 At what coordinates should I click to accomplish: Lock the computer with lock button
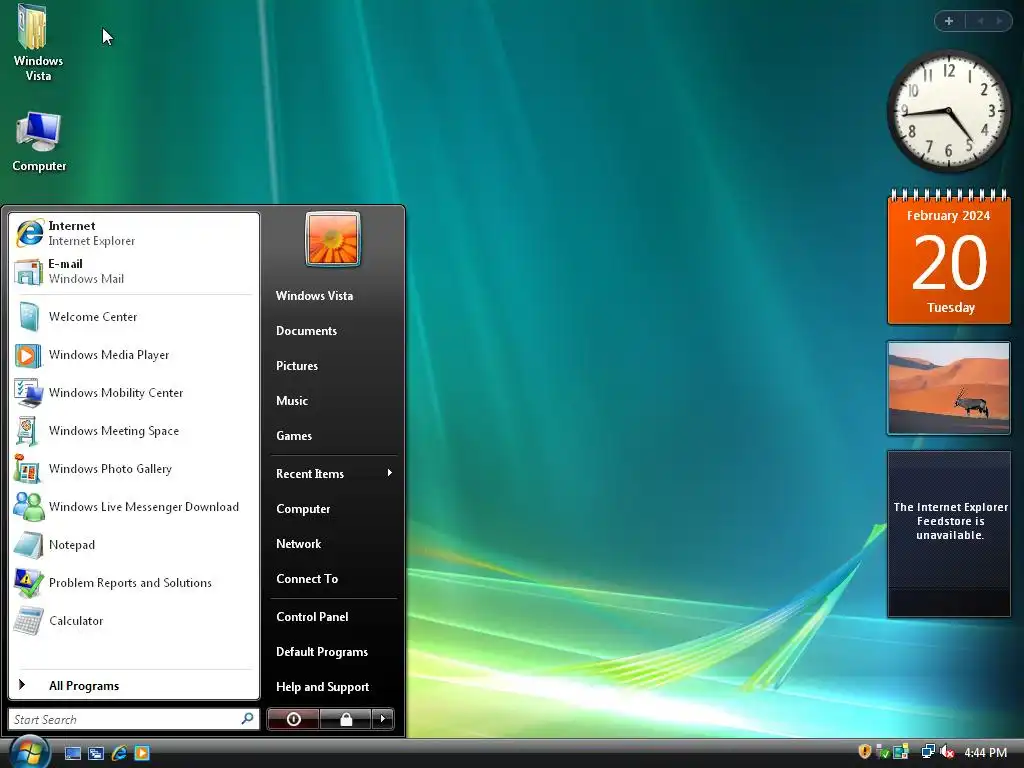point(346,719)
